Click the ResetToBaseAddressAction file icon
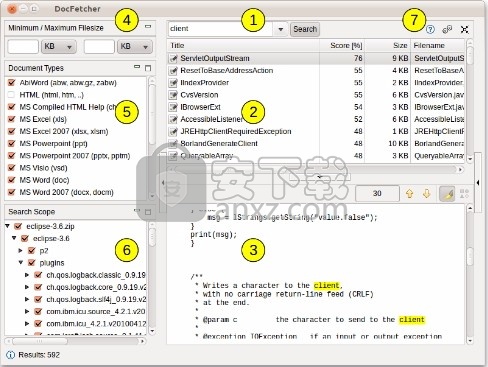 point(173,71)
